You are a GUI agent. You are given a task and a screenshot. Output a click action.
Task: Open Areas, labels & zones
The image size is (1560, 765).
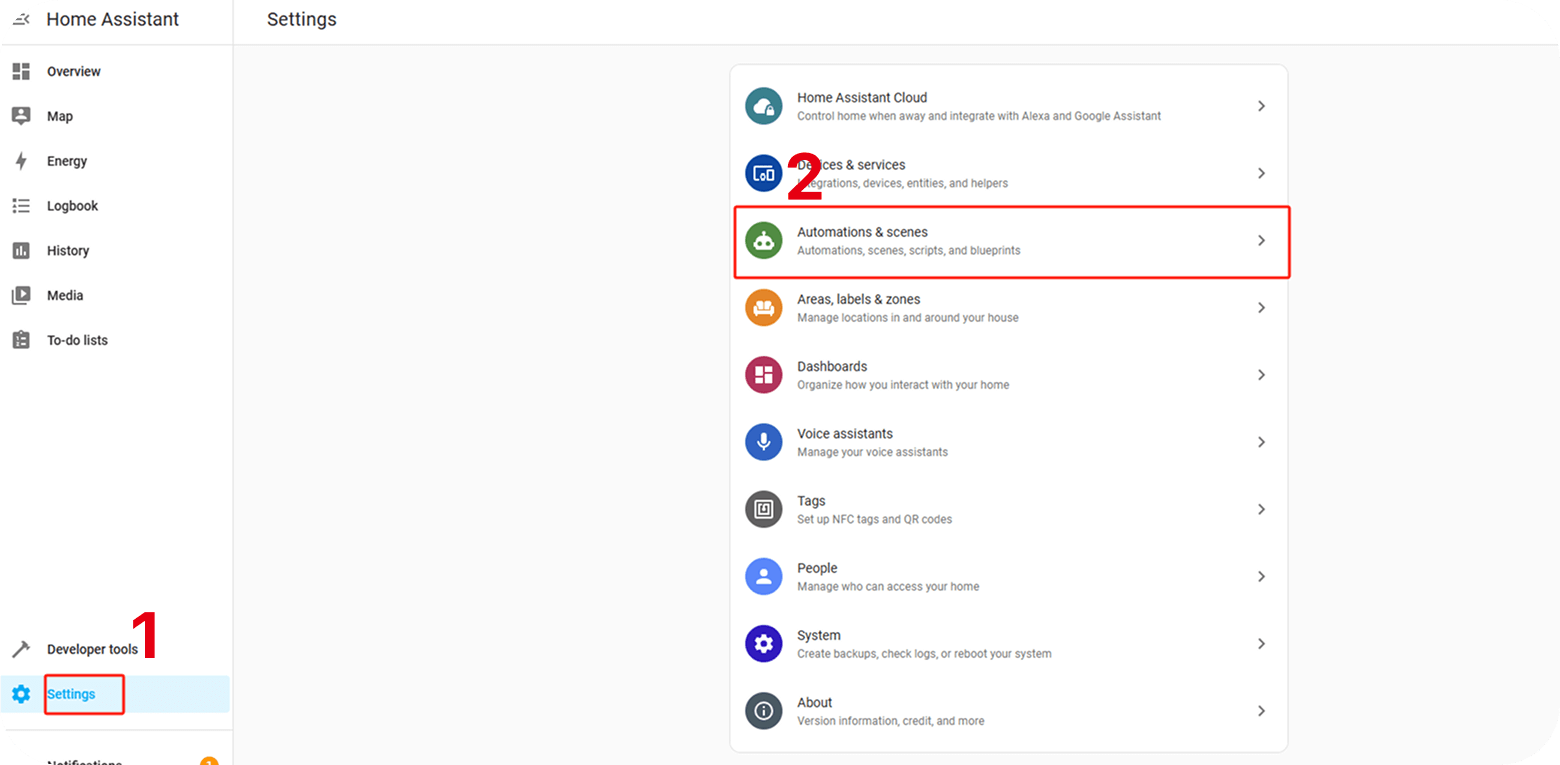(x=1009, y=307)
